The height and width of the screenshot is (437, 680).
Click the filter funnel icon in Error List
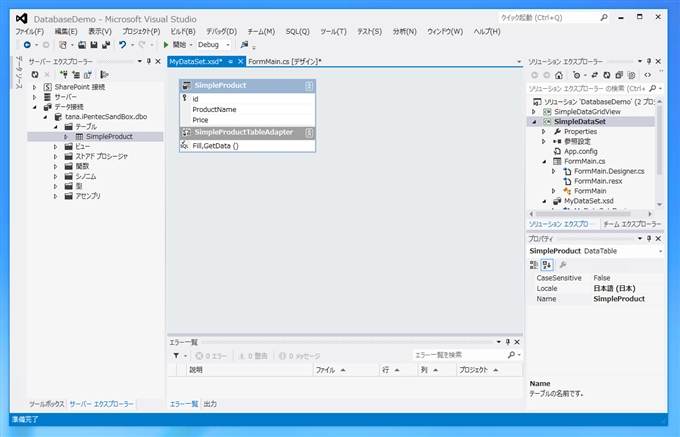click(x=176, y=355)
